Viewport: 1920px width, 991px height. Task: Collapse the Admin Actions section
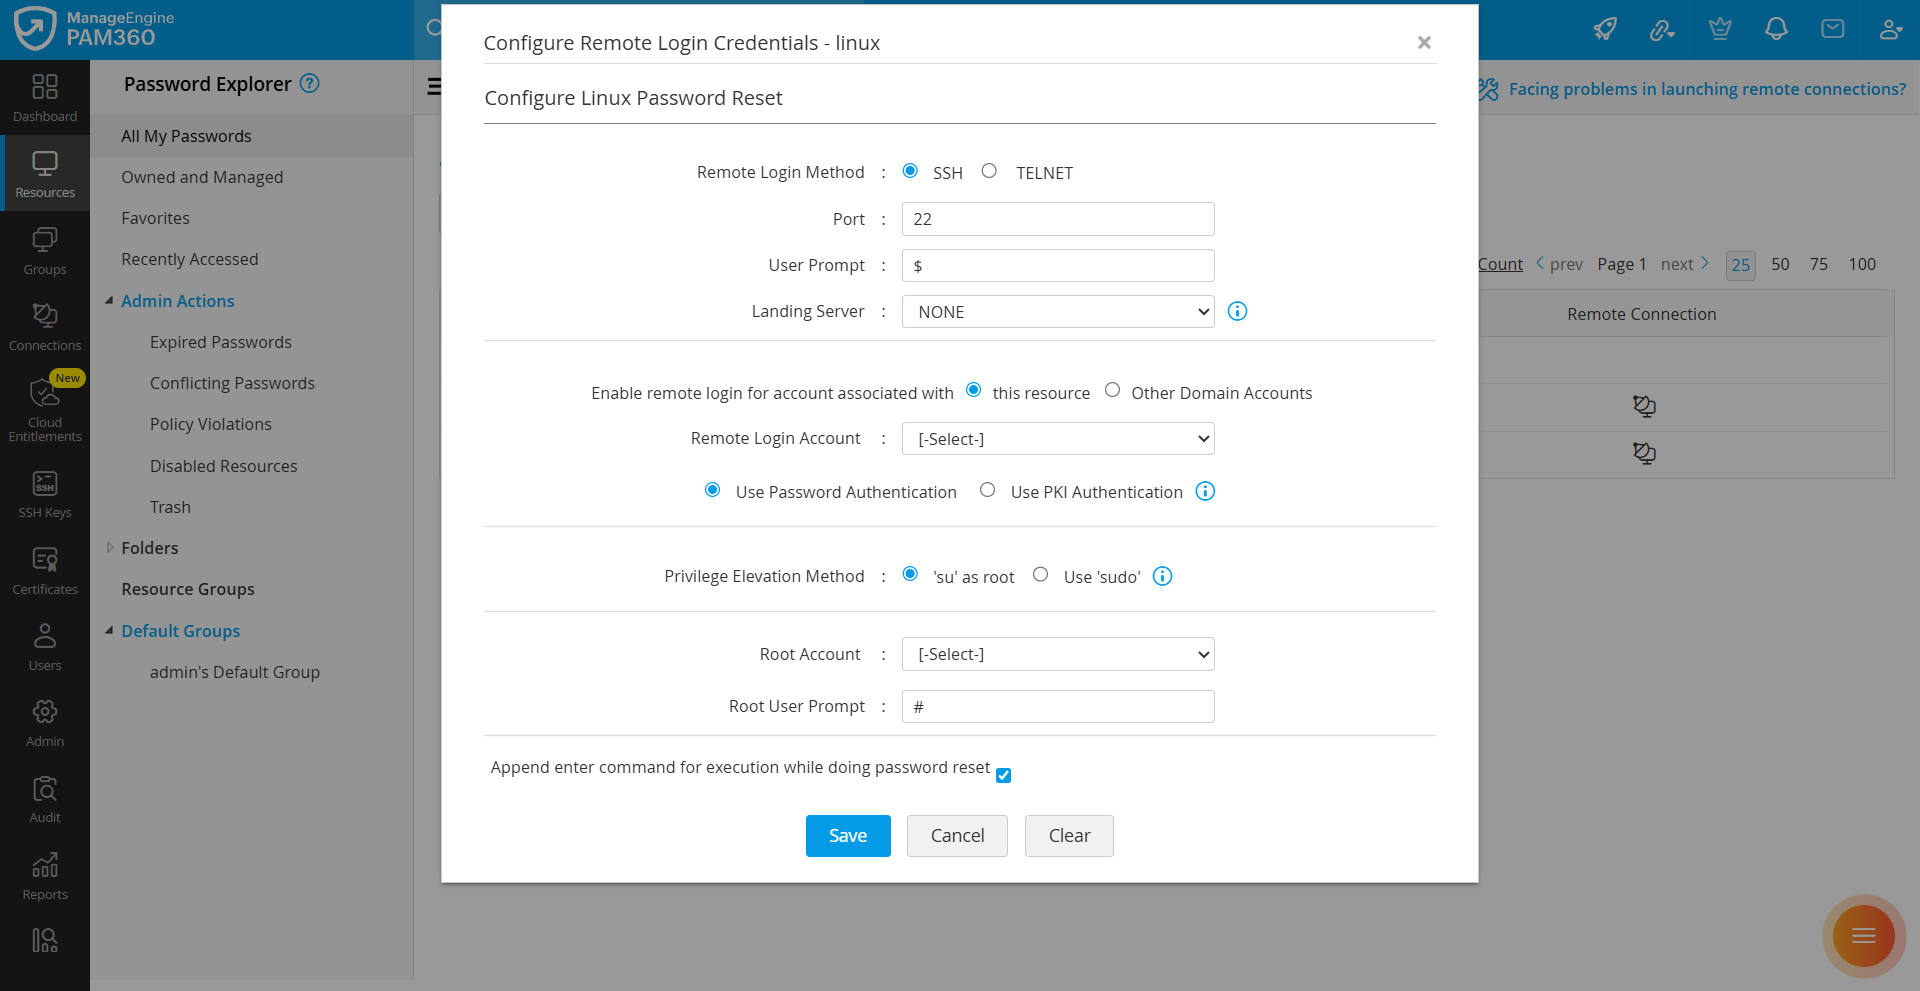[110, 300]
